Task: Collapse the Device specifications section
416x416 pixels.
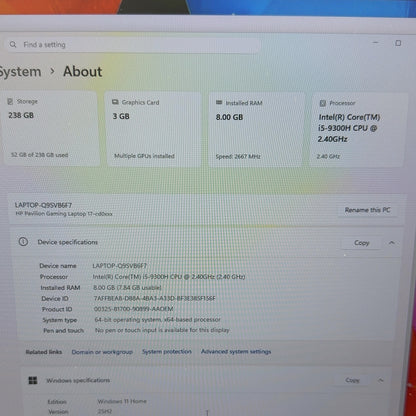Action: coord(392,243)
